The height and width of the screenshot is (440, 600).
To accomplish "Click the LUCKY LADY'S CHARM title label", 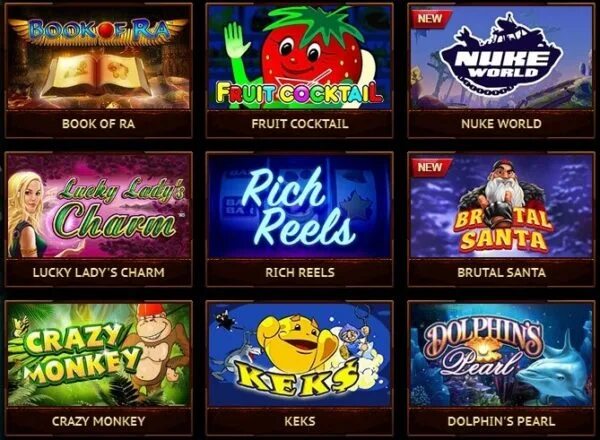I will 98,272.
